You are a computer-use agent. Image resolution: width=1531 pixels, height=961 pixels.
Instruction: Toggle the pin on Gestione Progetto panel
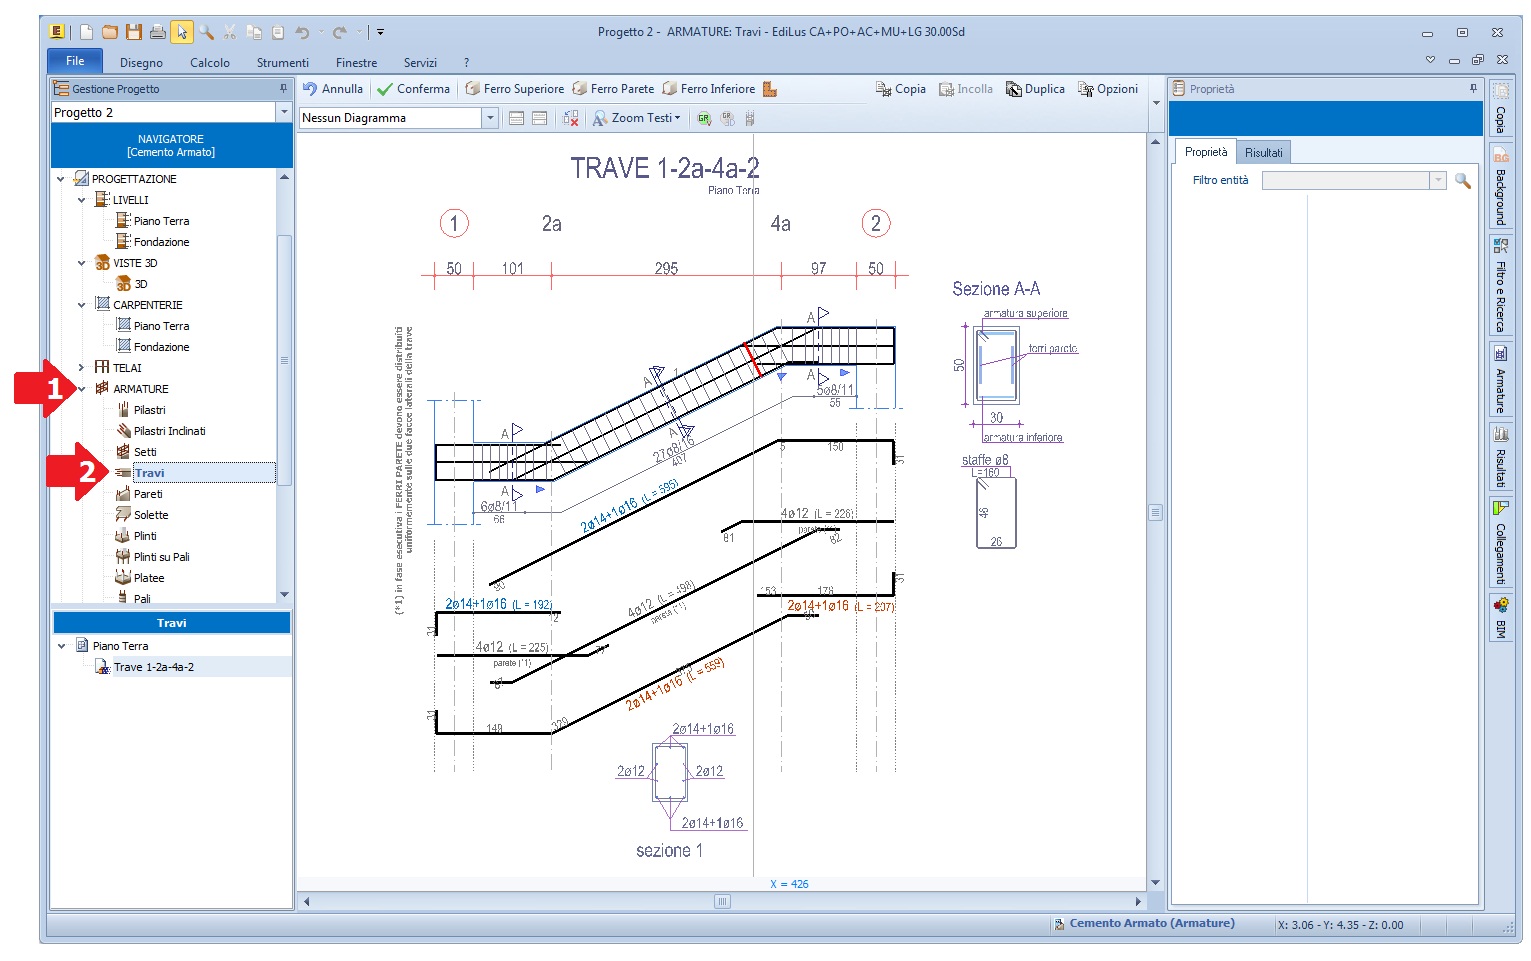[283, 89]
